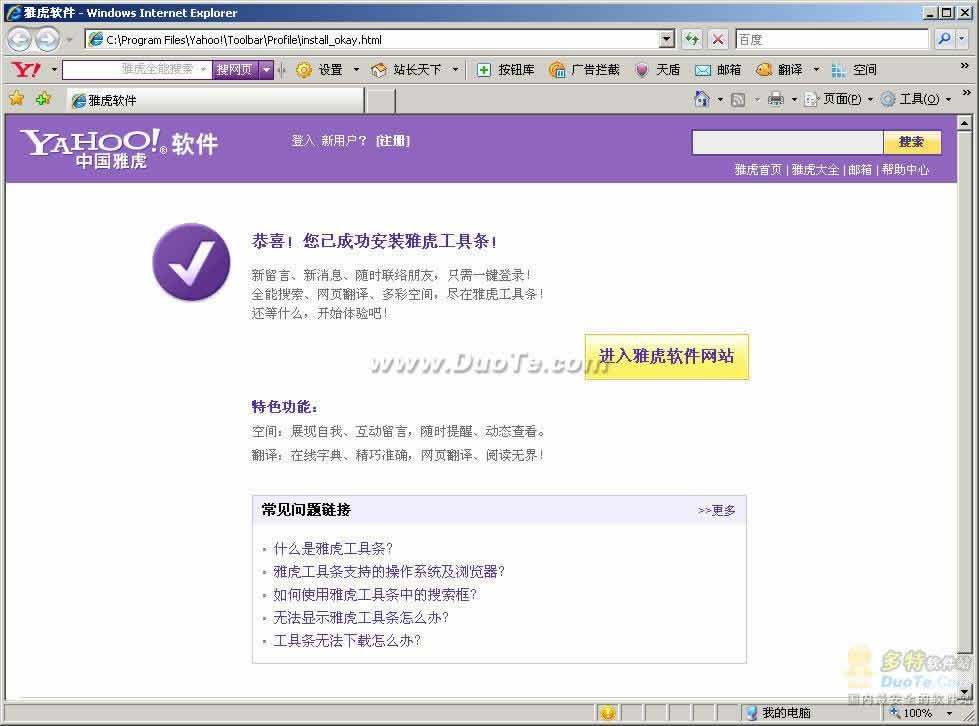Expand 翻译 dropdown arrow
Screen dimensions: 979x726
[815, 70]
